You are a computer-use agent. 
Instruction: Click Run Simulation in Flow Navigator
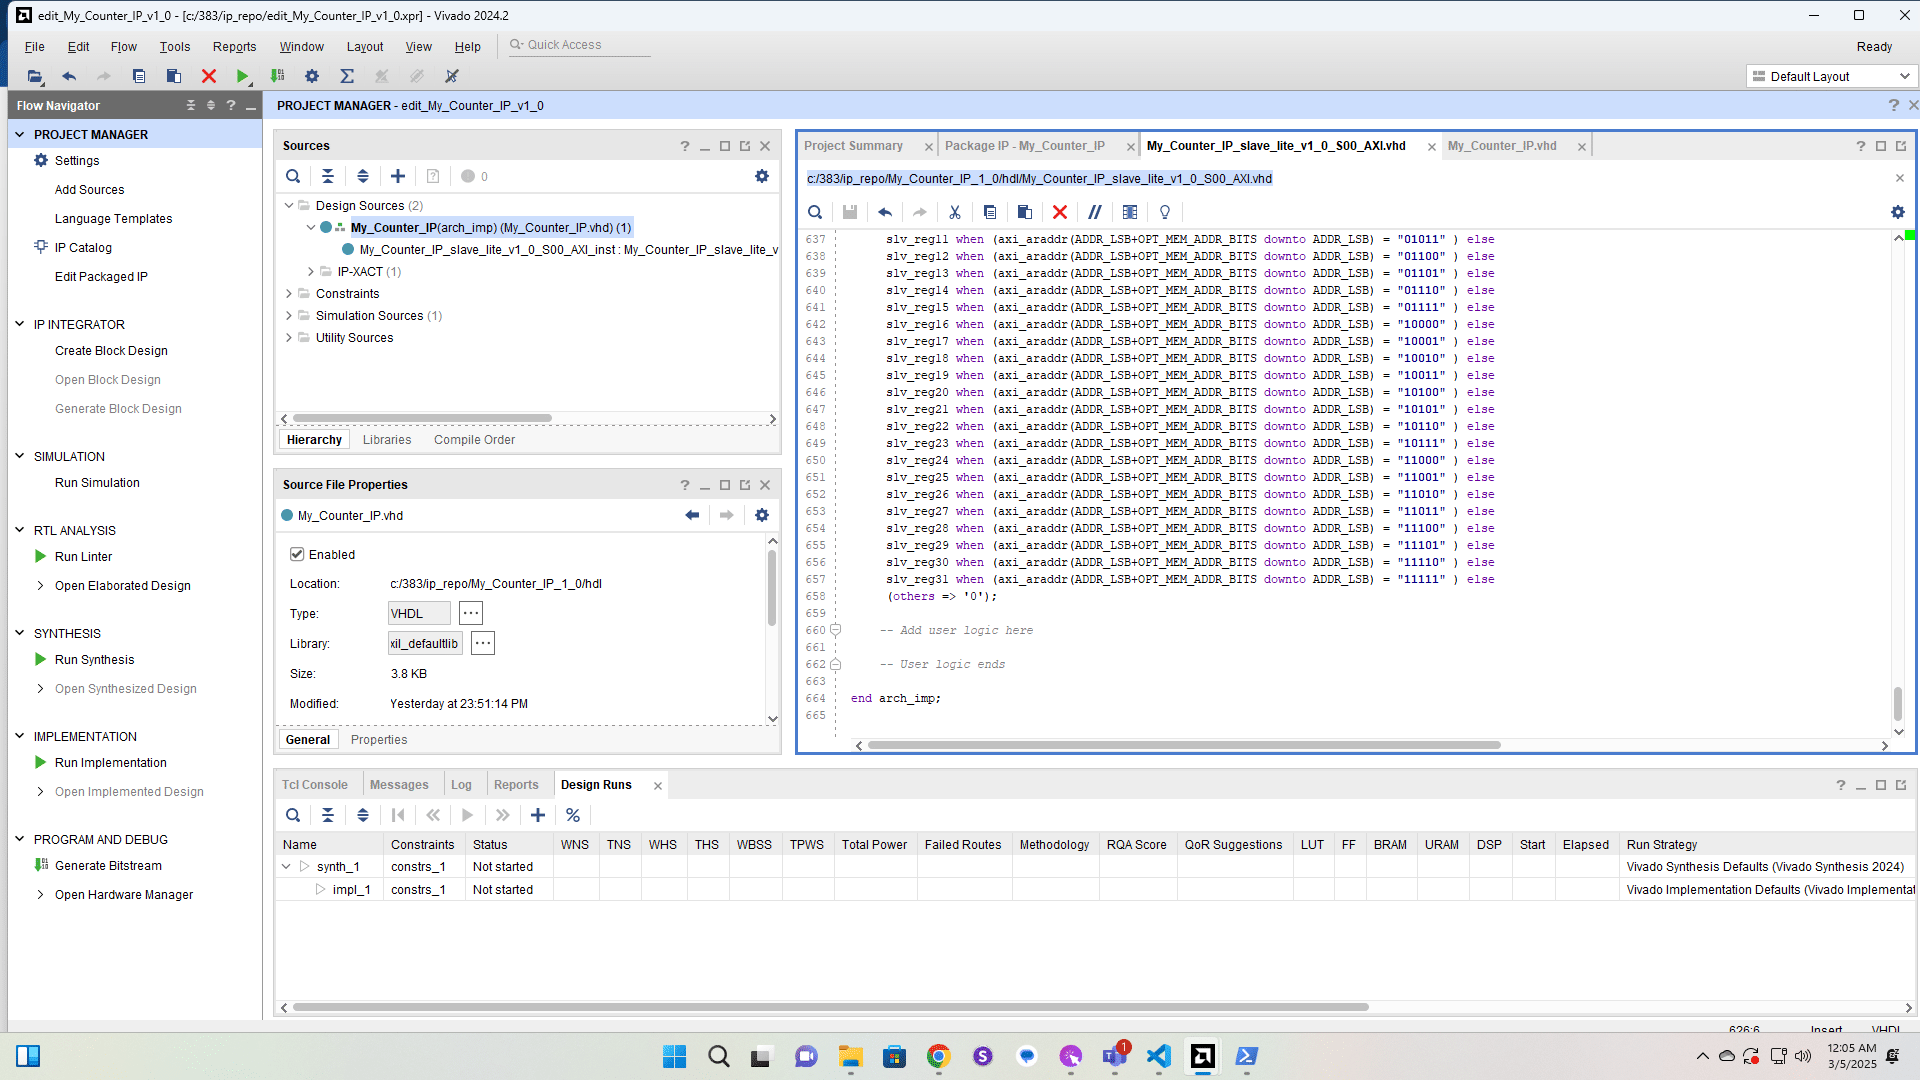(x=97, y=483)
